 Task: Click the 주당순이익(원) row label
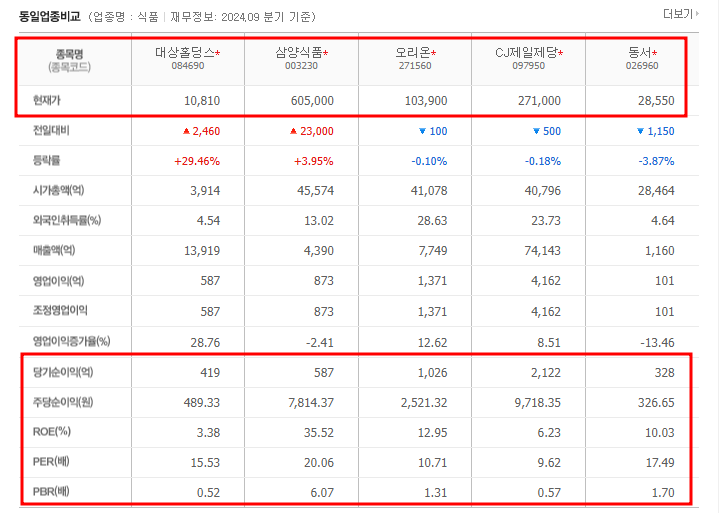[63, 402]
